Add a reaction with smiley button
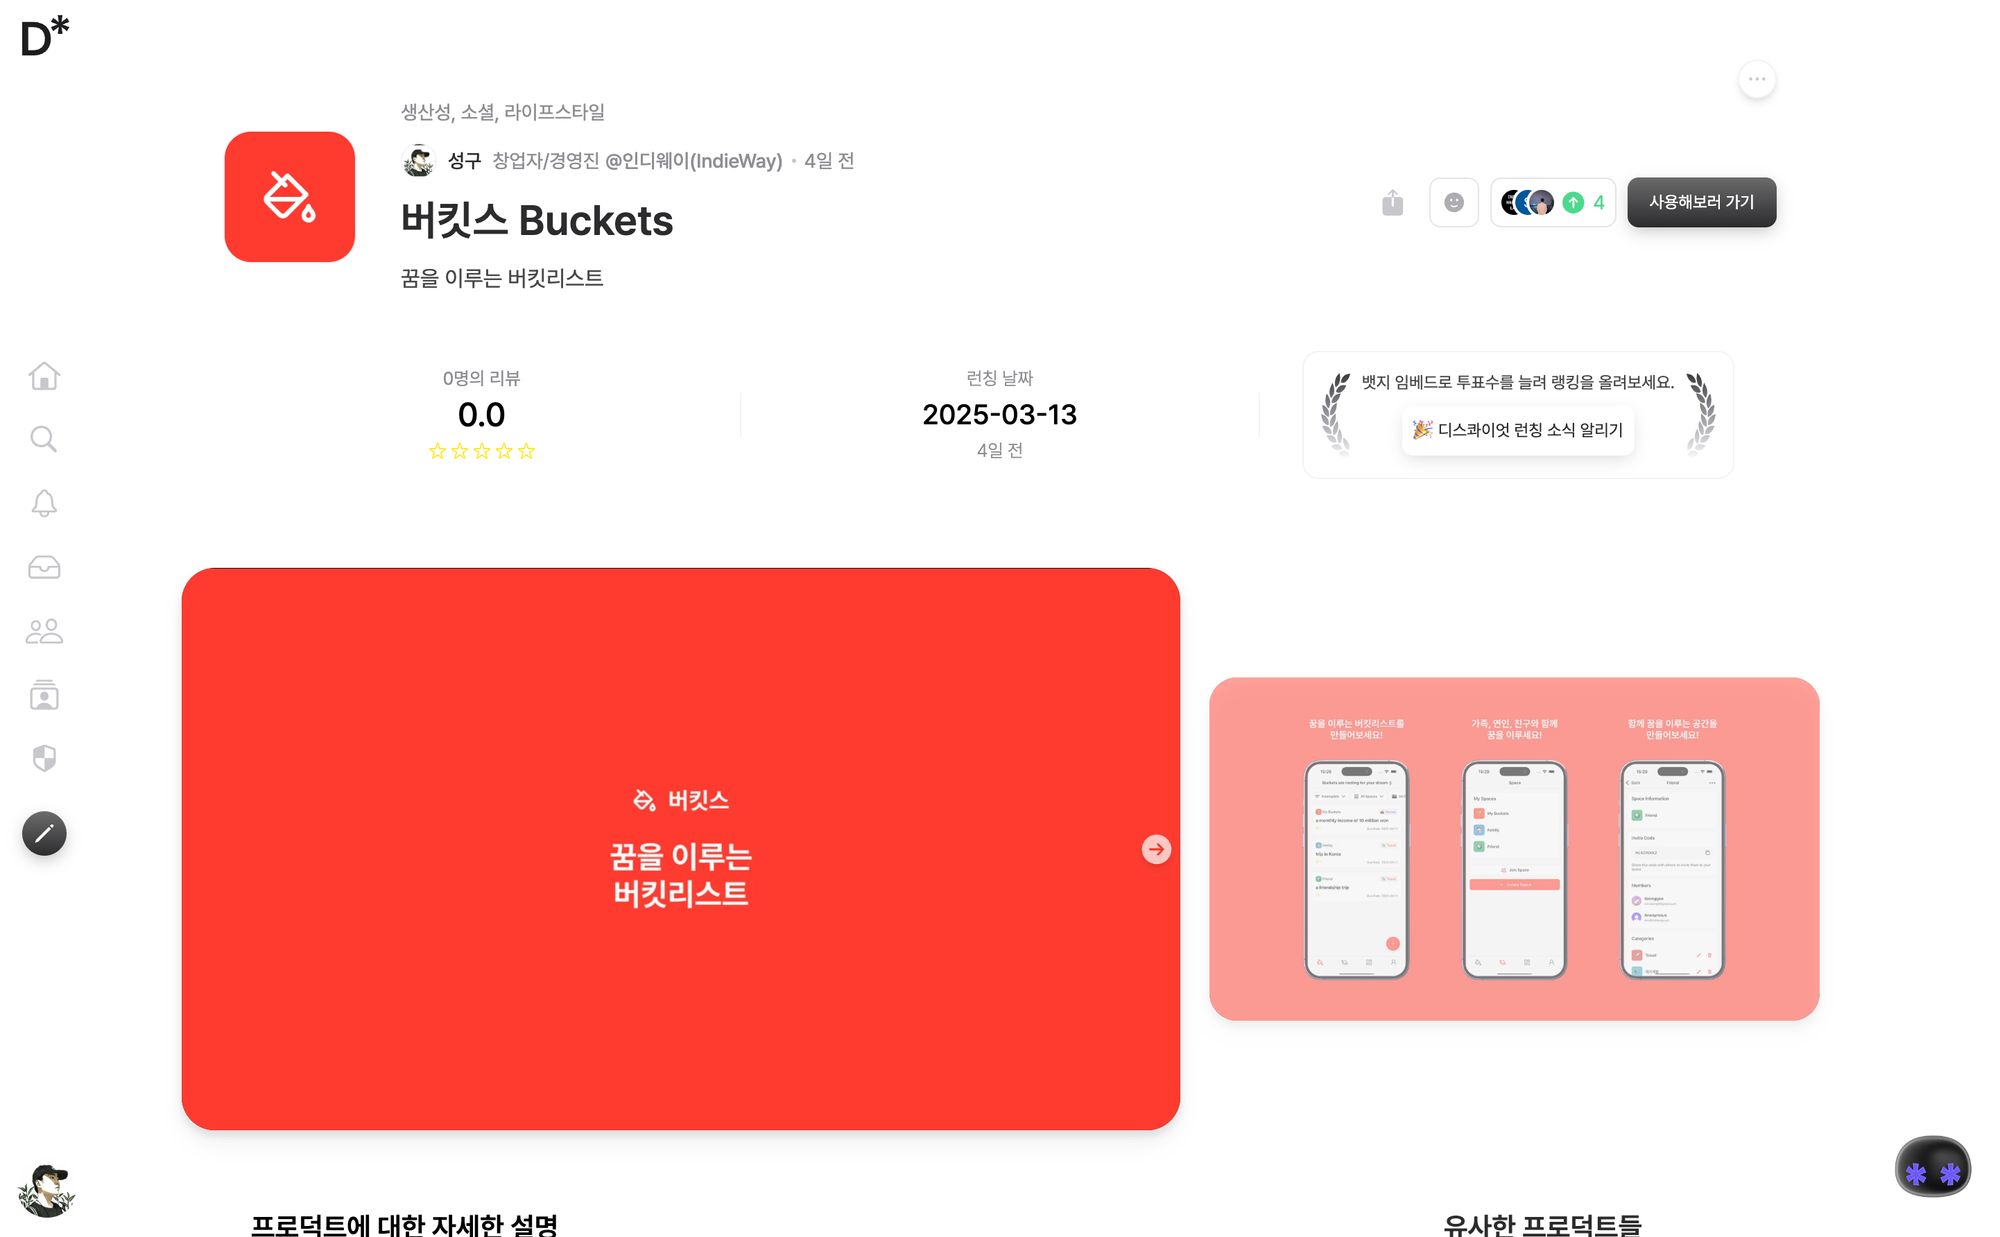This screenshot has height=1237, width=2000. point(1454,203)
